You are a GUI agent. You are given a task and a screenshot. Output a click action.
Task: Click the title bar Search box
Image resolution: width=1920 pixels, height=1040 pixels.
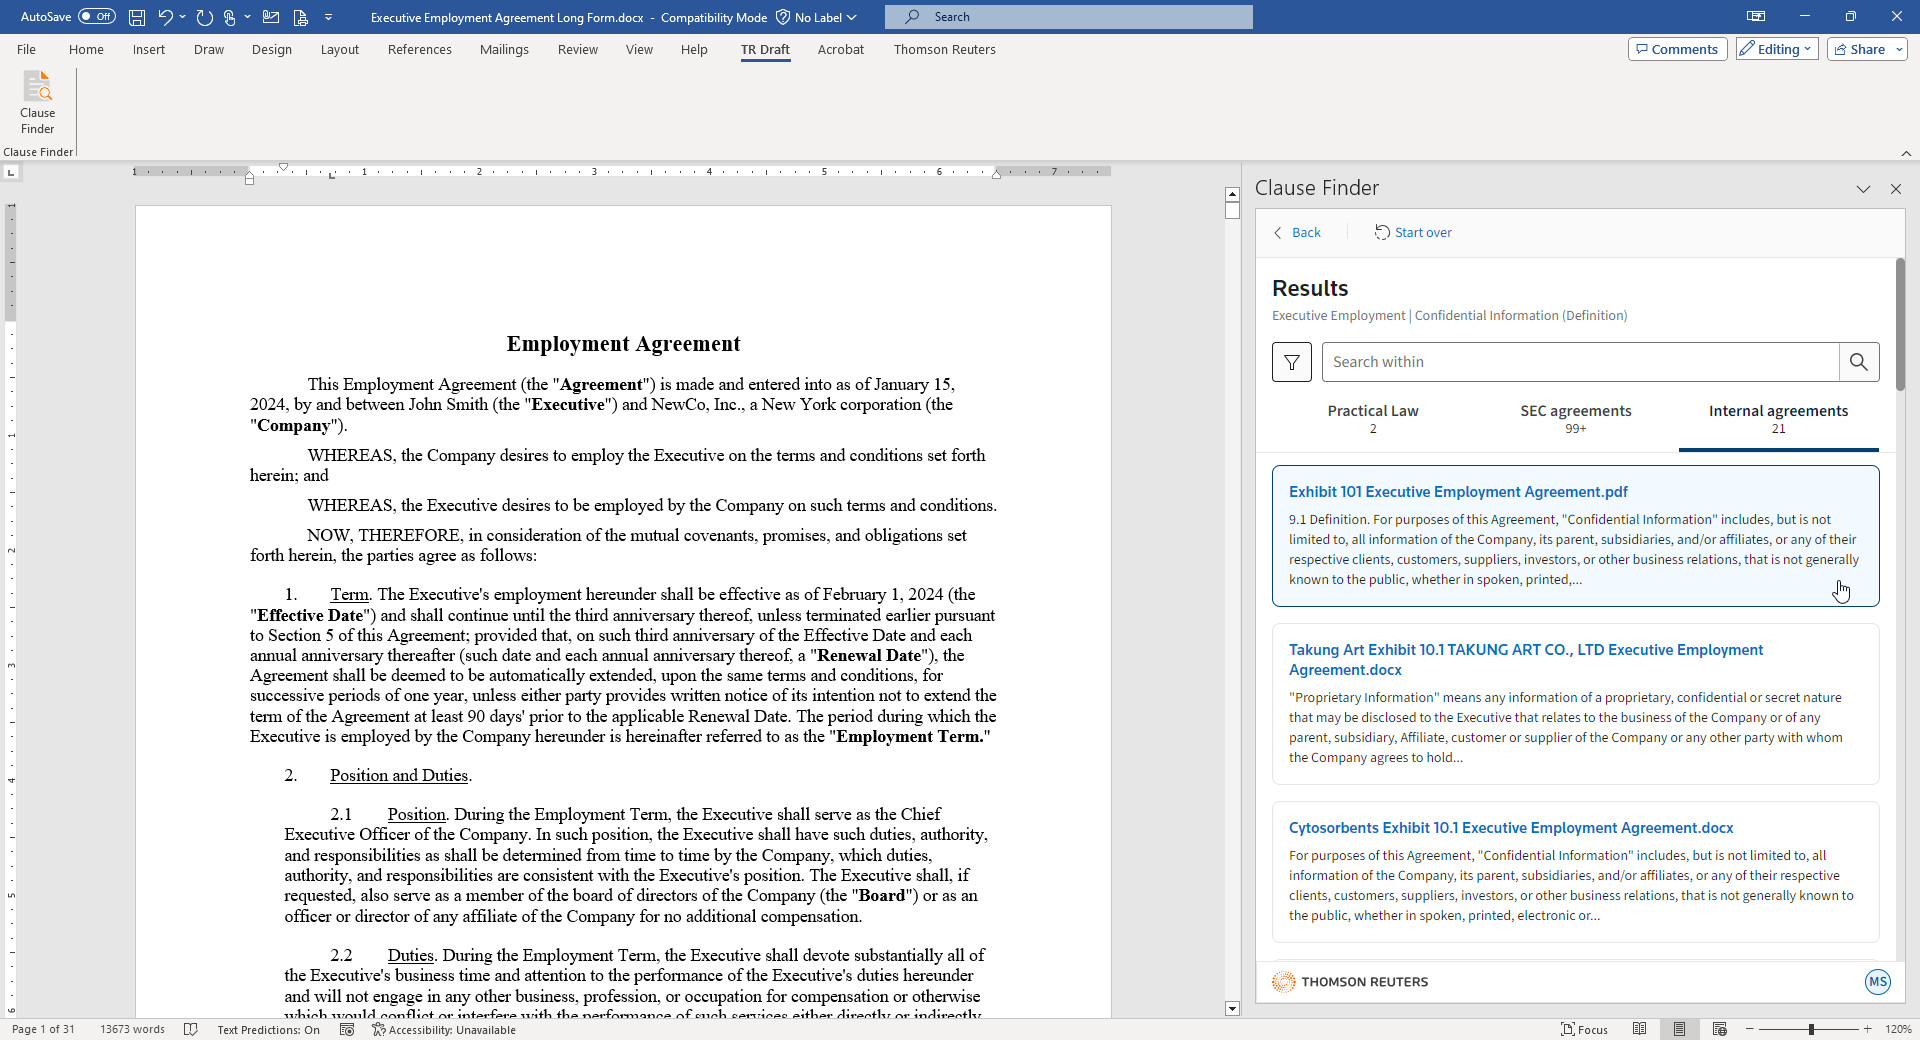pos(1068,17)
